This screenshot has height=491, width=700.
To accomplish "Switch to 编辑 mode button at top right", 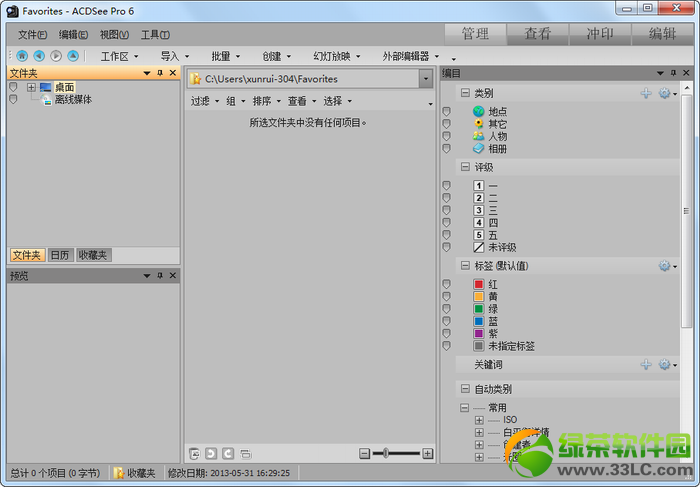I will pyautogui.click(x=662, y=34).
